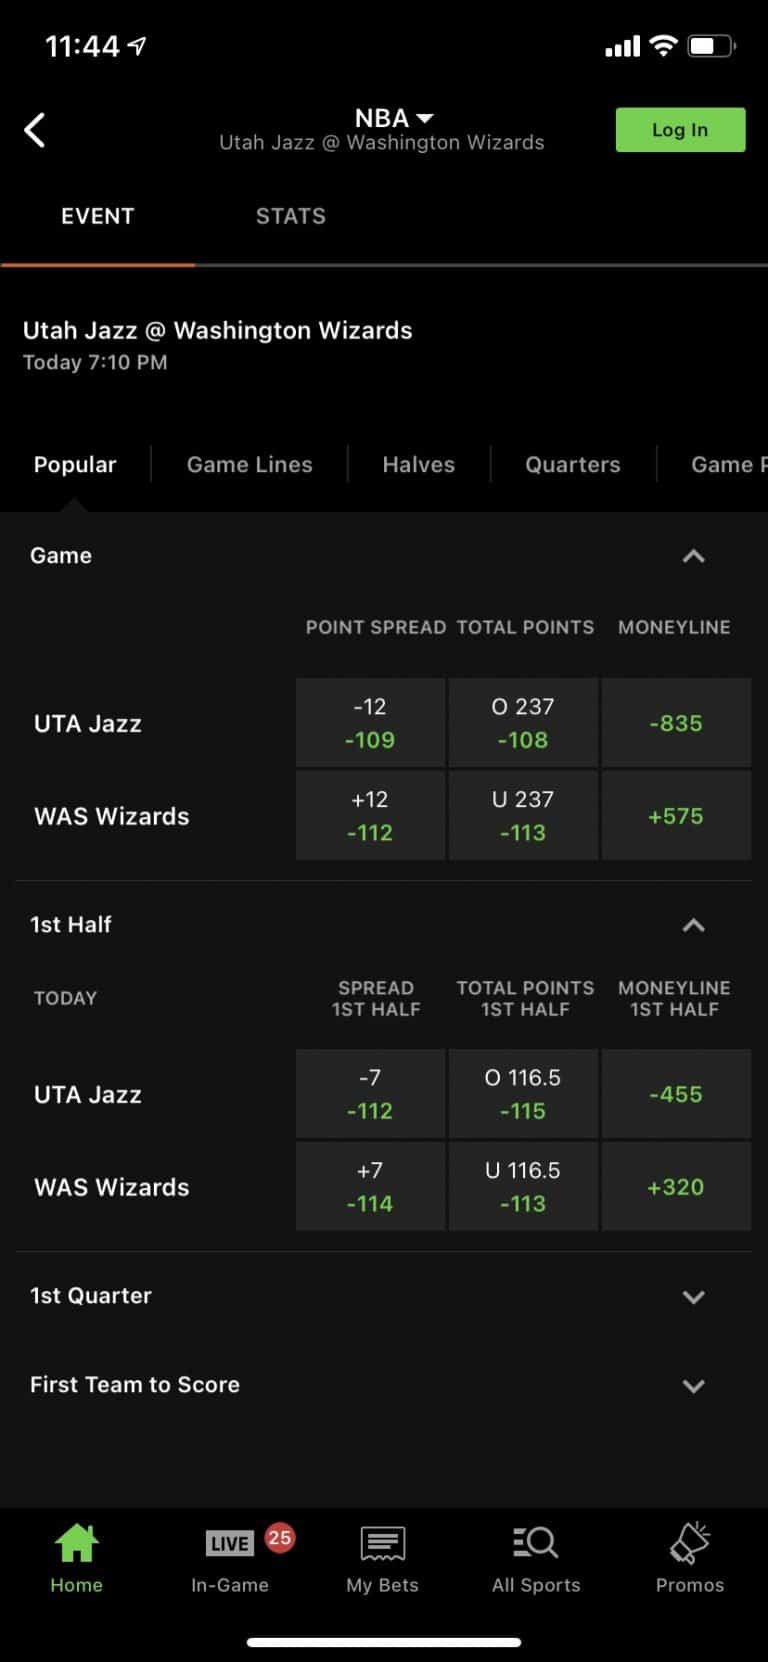Screen dimensions: 768x1662
Task: Expand the 1st Quarter section
Action: (693, 1297)
